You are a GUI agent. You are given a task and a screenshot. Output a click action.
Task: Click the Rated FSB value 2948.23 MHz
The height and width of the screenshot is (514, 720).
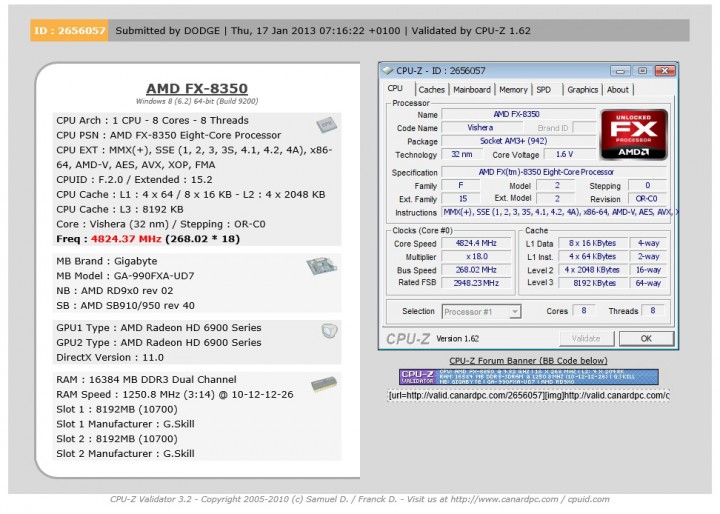[476, 283]
